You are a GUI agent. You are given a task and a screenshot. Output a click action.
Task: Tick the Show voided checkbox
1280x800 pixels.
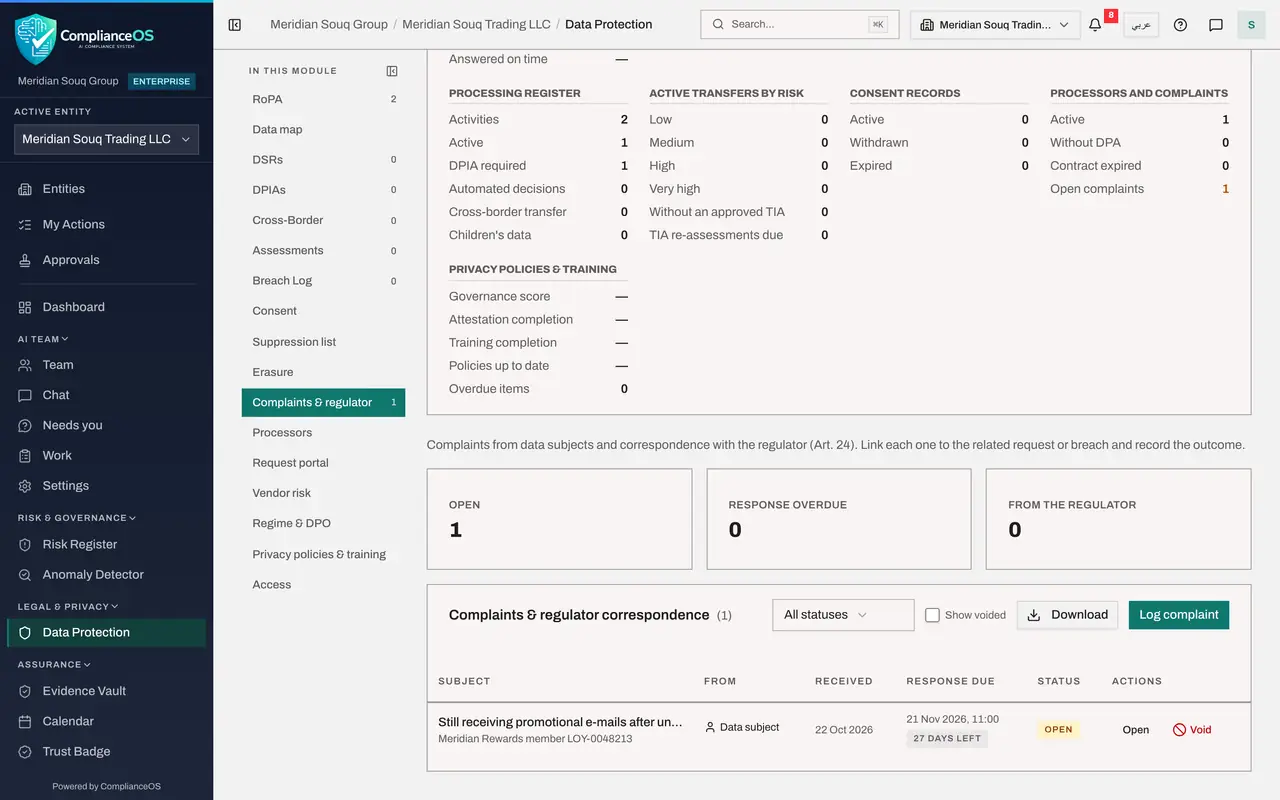pos(932,615)
